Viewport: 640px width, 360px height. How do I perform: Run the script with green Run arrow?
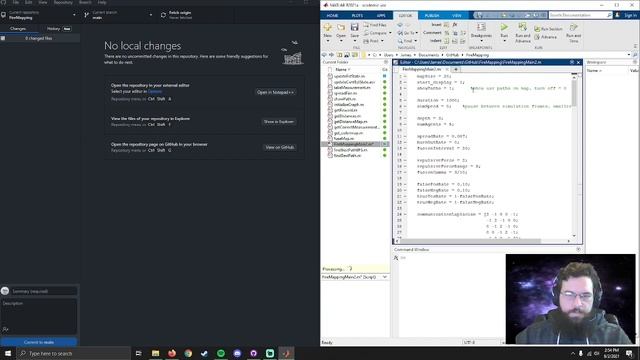(504, 27)
